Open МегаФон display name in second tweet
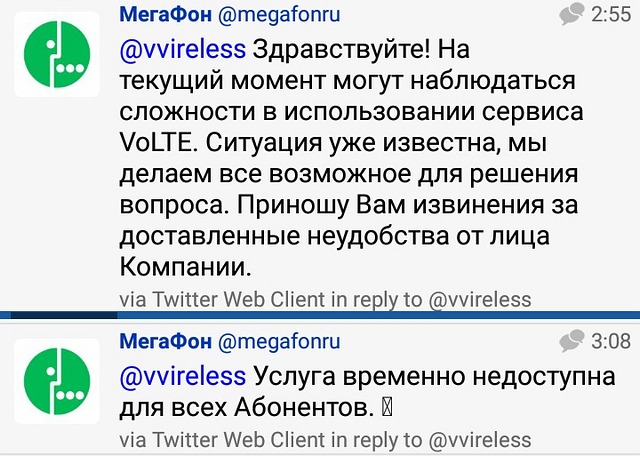Screen dimensions: 640x456 165,341
